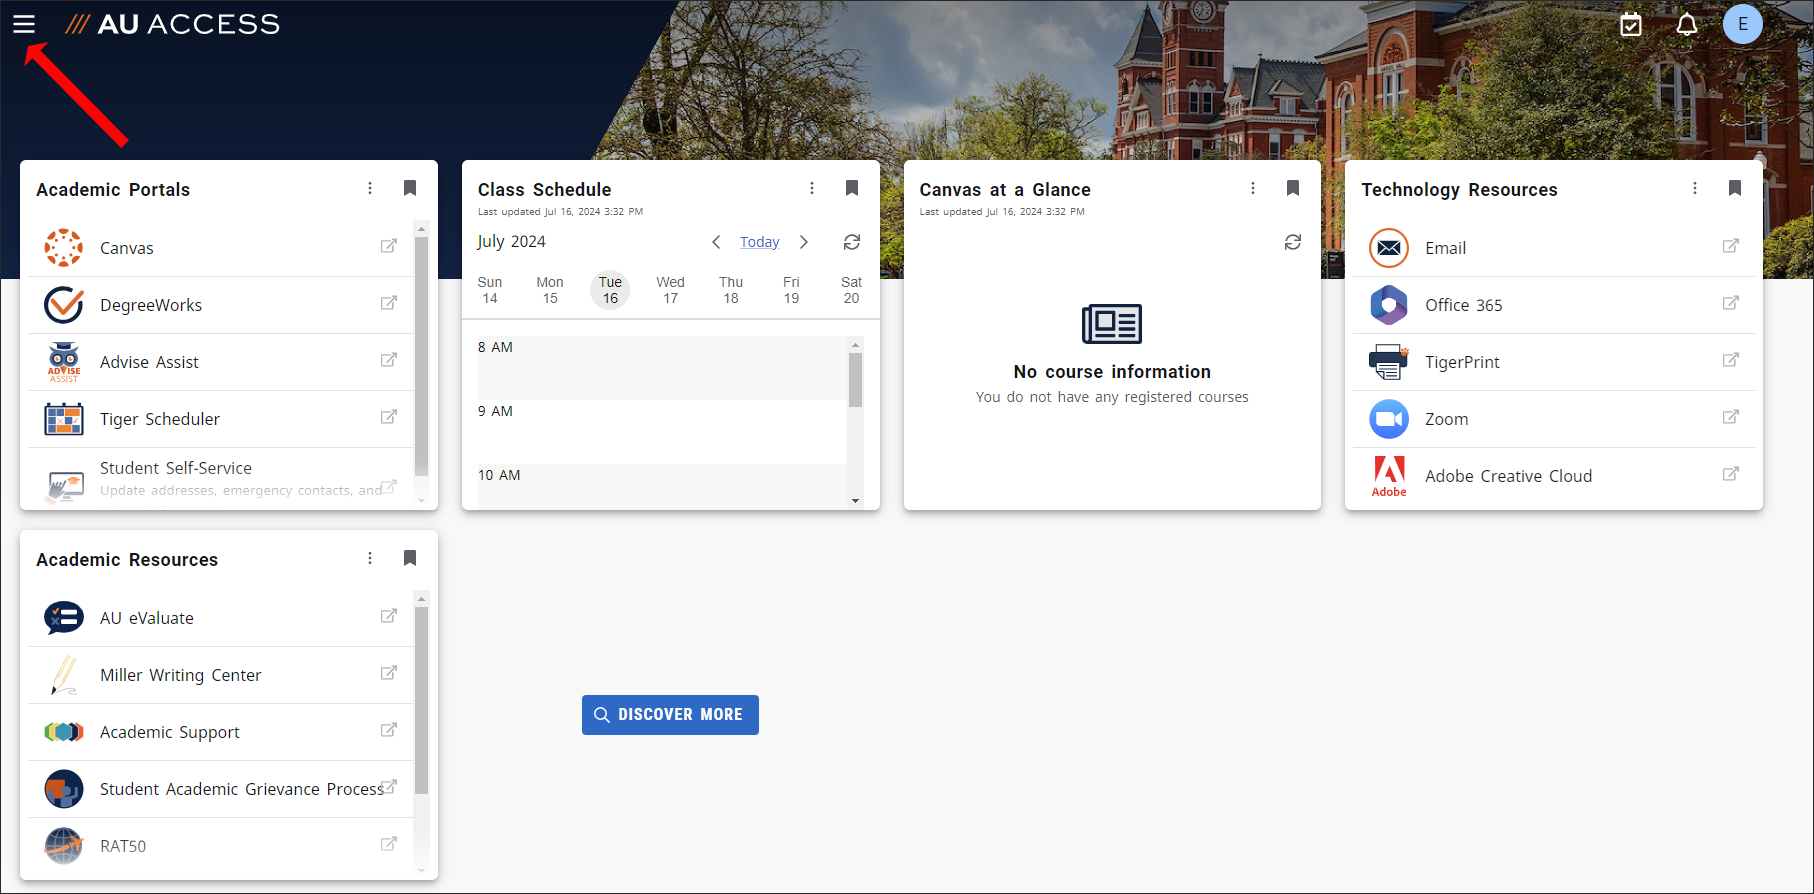Screen dimensions: 1814x894
Task: Select Mon 15 in the schedule
Action: pos(550,290)
